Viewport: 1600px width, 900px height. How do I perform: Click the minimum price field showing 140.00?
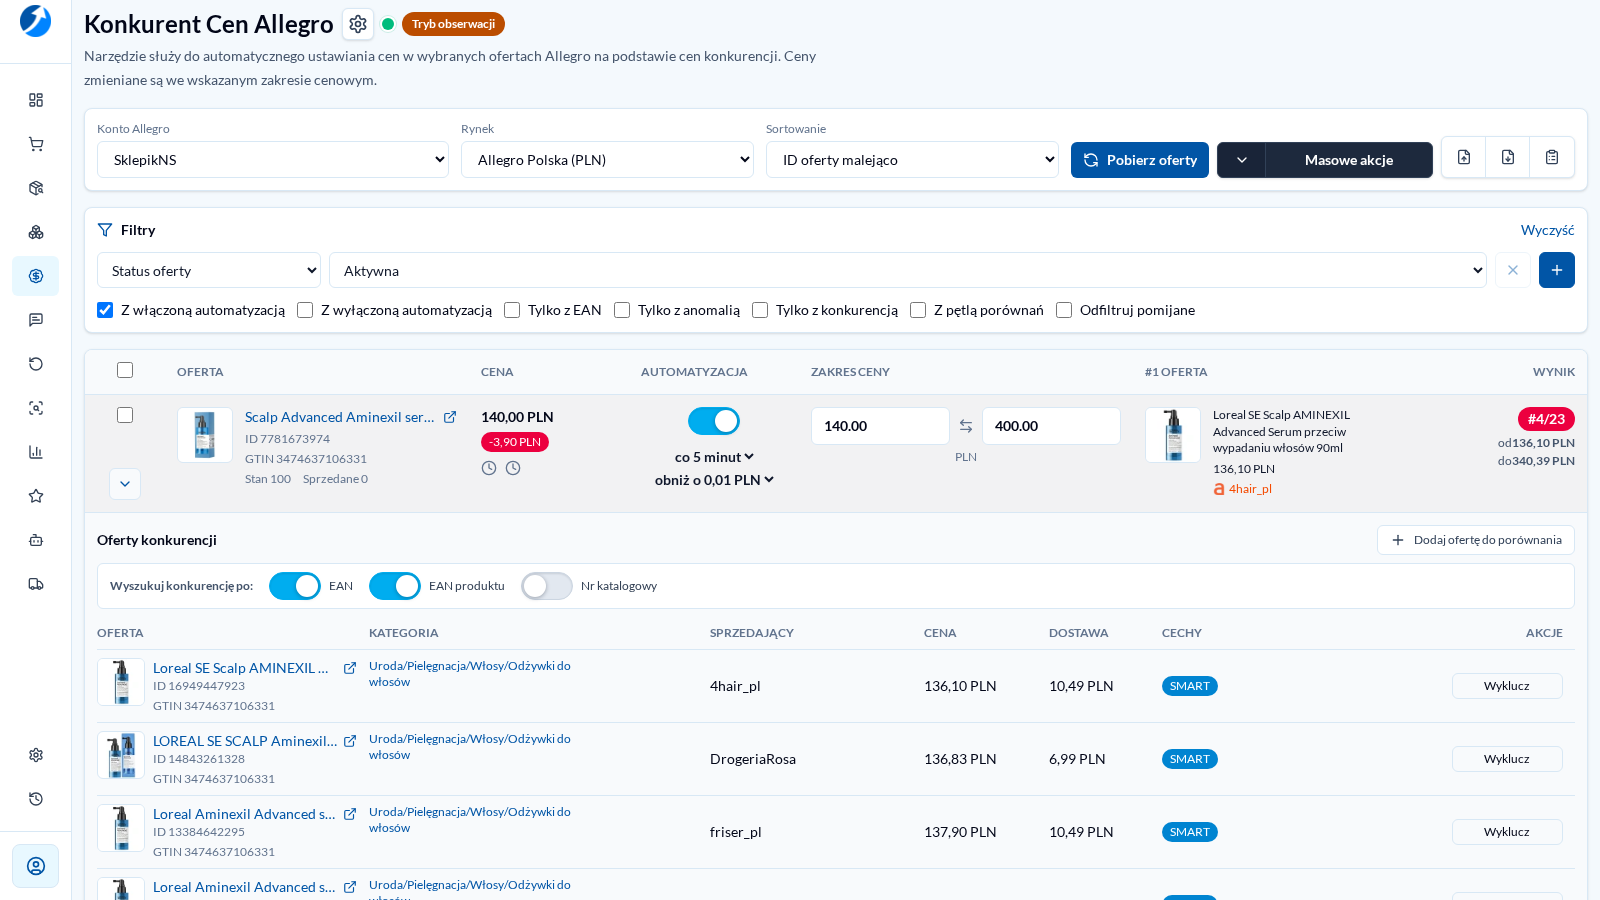880,426
